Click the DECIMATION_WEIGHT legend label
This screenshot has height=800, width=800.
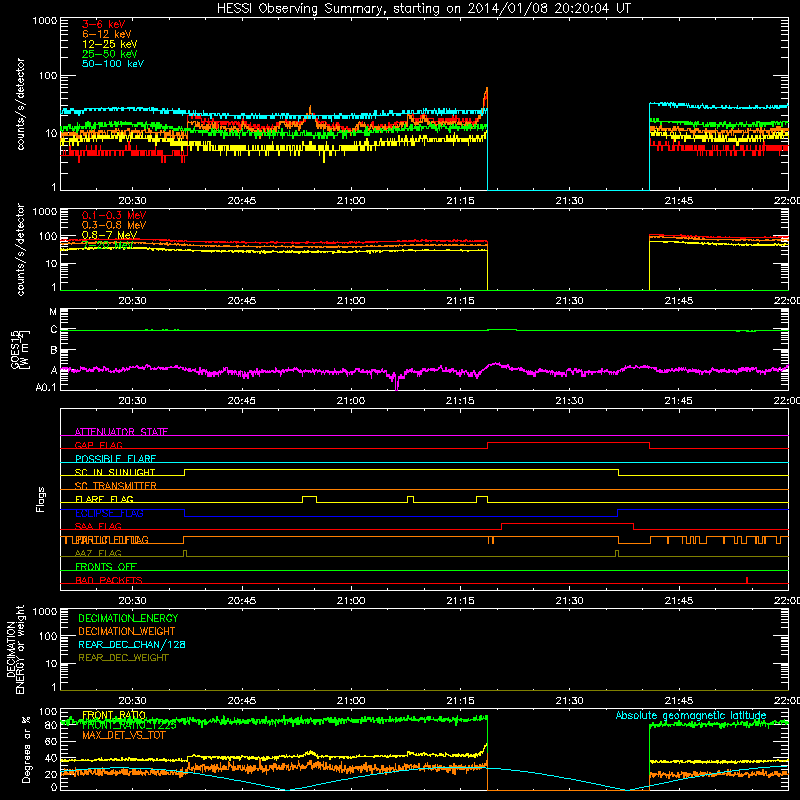tap(127, 631)
